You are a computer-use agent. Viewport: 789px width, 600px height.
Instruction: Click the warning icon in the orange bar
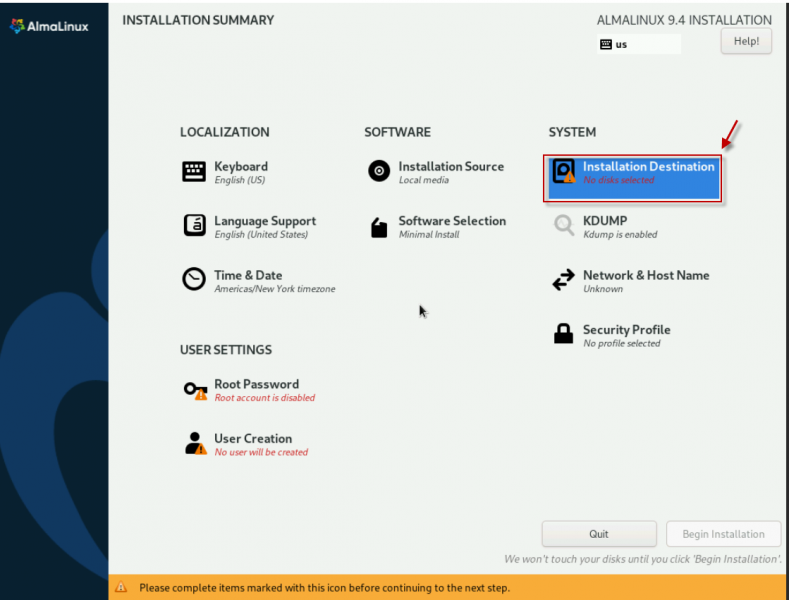121,587
